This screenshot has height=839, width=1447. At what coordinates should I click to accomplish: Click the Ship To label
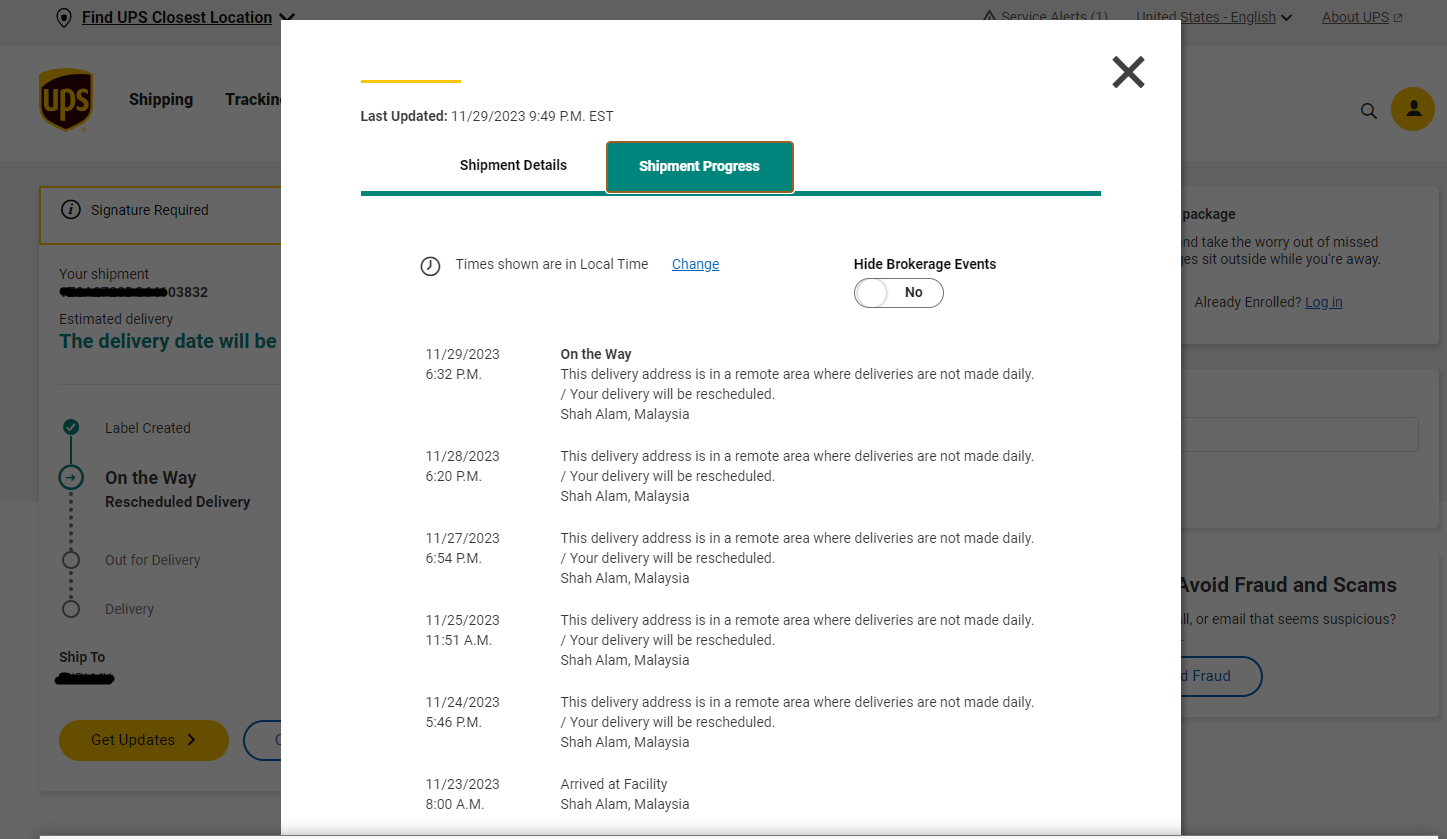click(82, 657)
